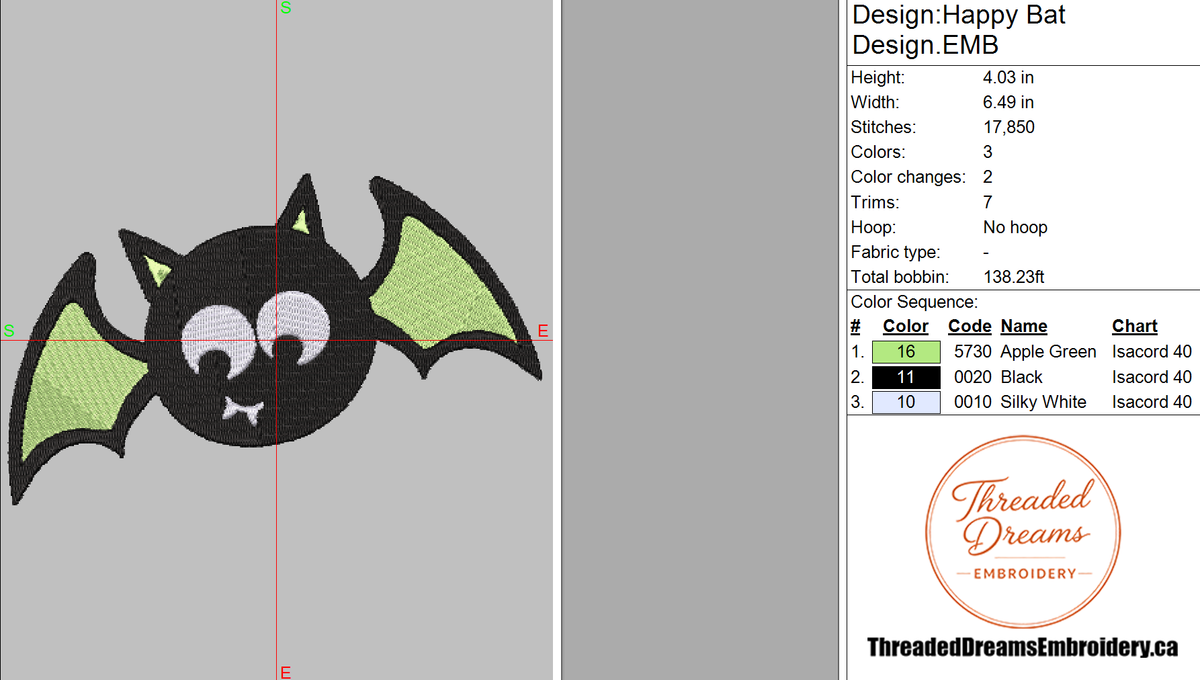
Task: Click the Hoop value 'No hoop'
Action: point(1015,227)
